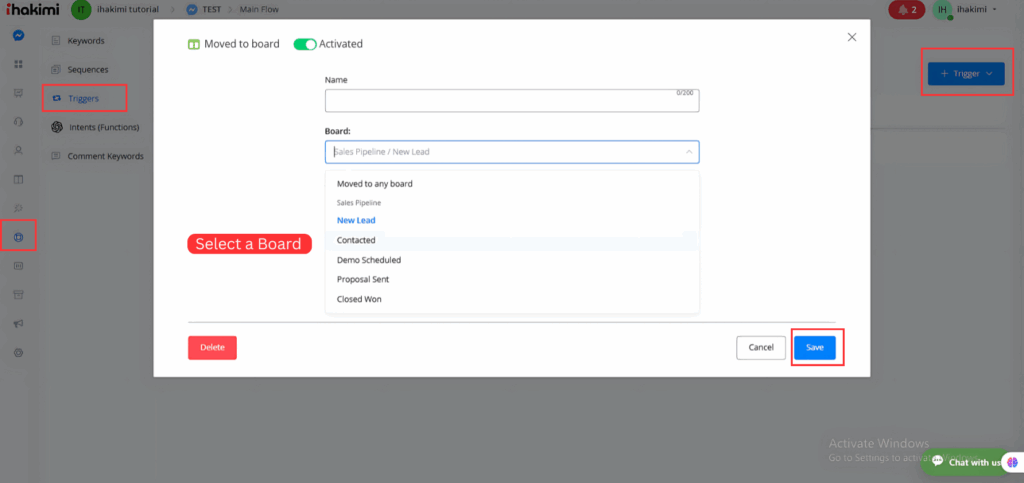Open the contacts person icon in the sidebar

tap(19, 151)
